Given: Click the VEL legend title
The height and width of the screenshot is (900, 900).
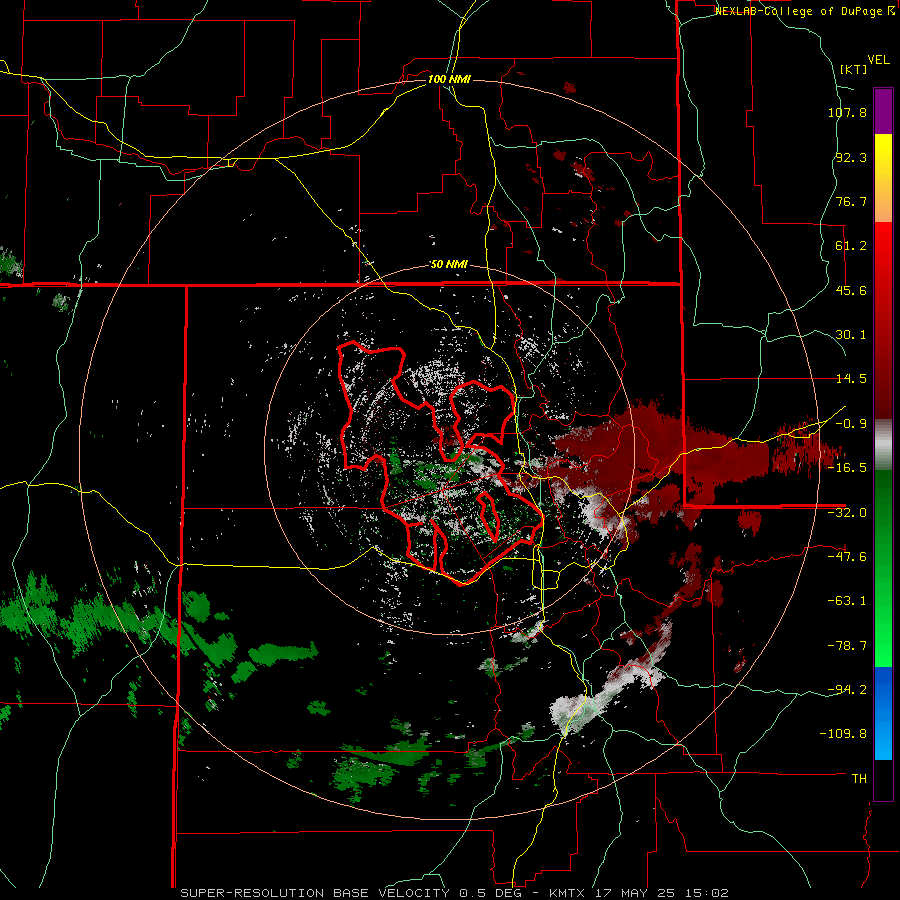Looking at the screenshot, I should click(878, 59).
